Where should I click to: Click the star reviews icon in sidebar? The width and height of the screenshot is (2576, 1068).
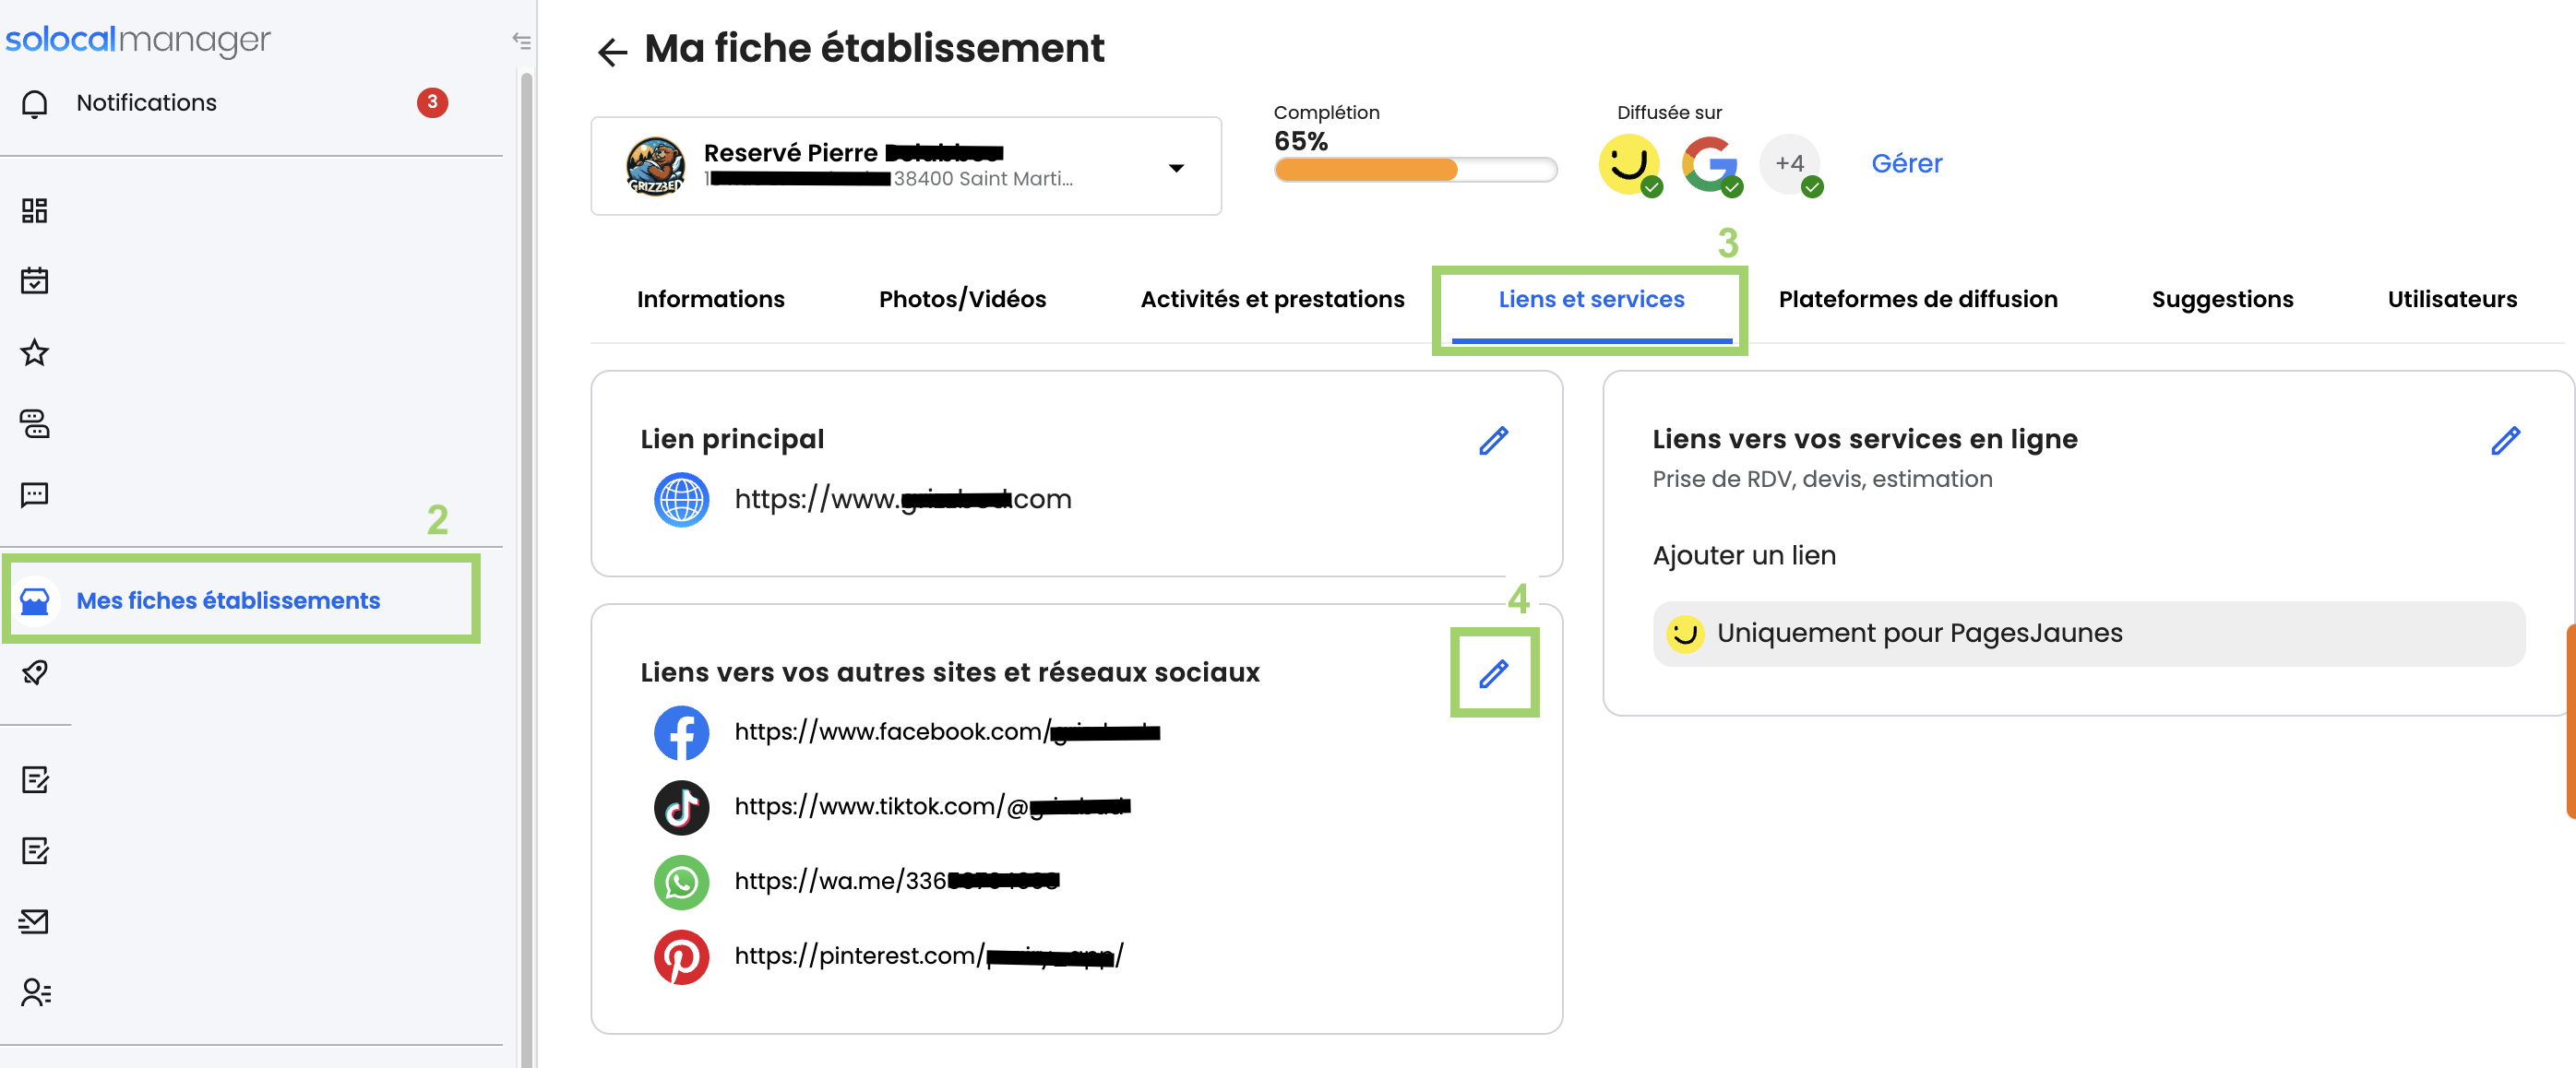coord(35,352)
